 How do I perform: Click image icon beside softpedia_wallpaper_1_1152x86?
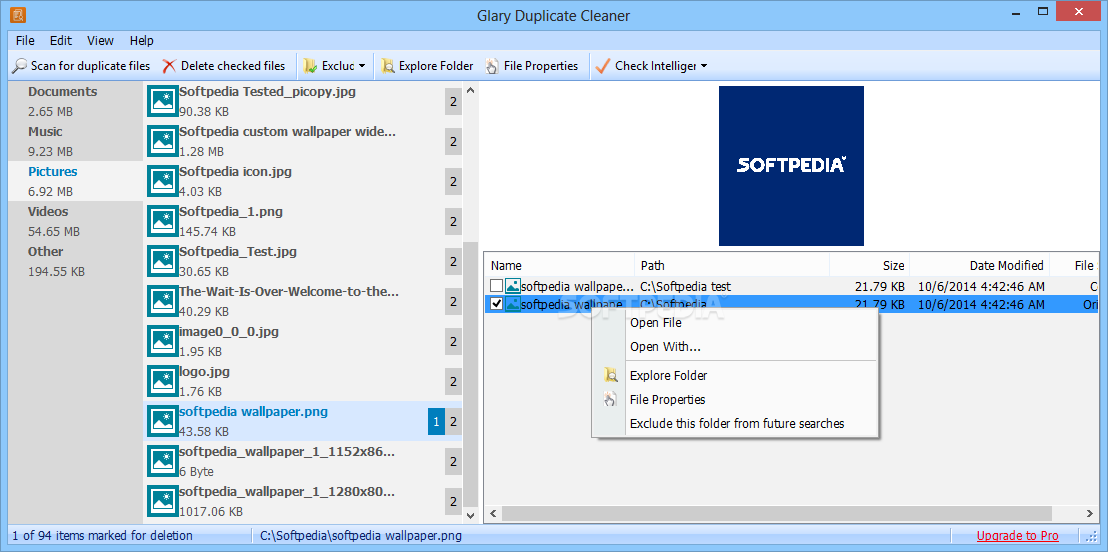tap(163, 461)
